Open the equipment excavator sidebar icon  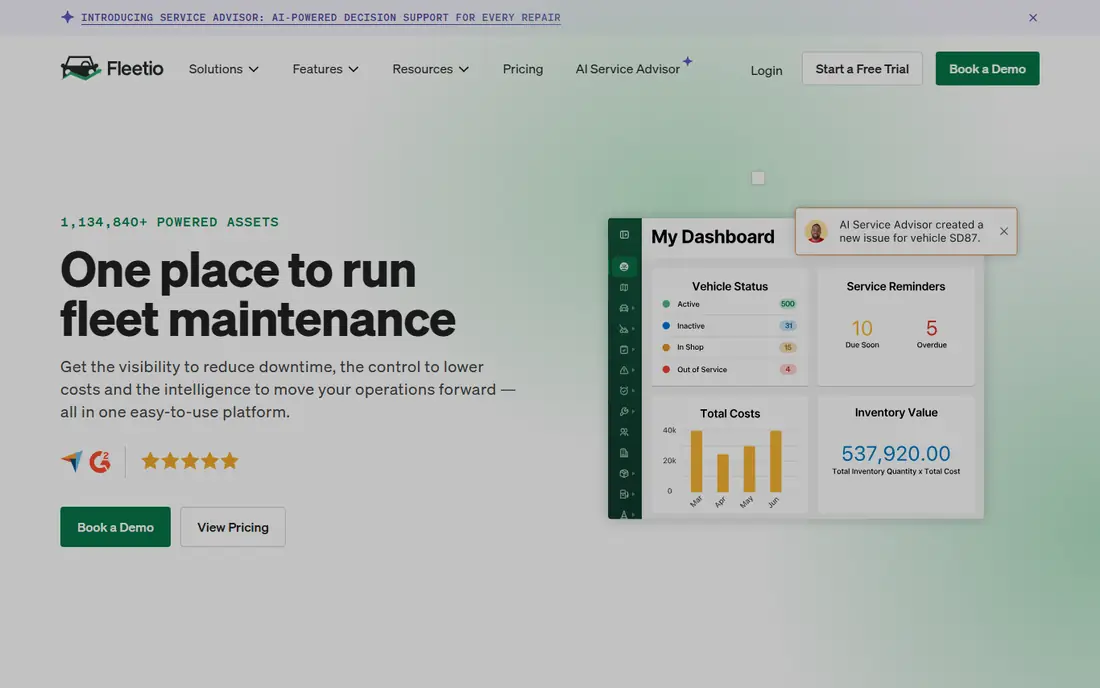coord(623,328)
